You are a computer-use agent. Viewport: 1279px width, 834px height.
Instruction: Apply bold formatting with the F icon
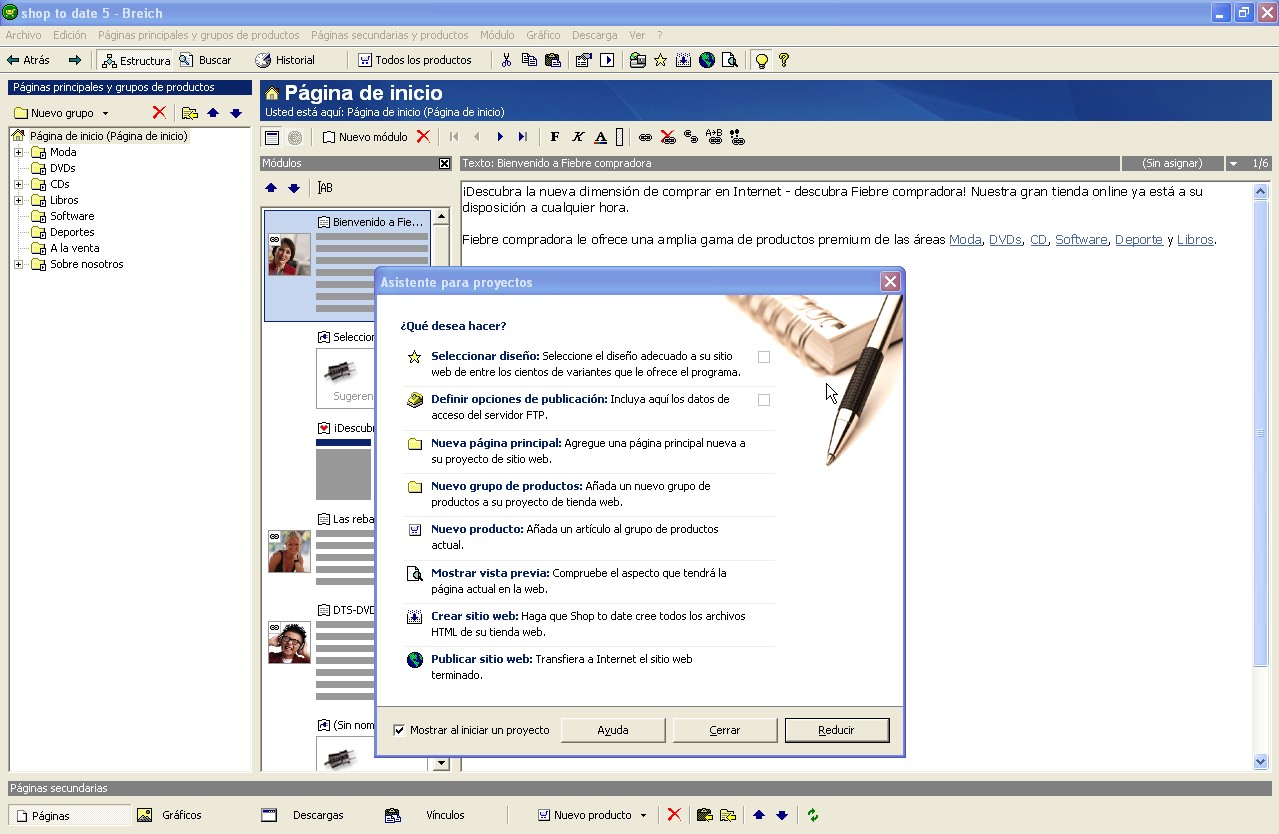coord(555,137)
